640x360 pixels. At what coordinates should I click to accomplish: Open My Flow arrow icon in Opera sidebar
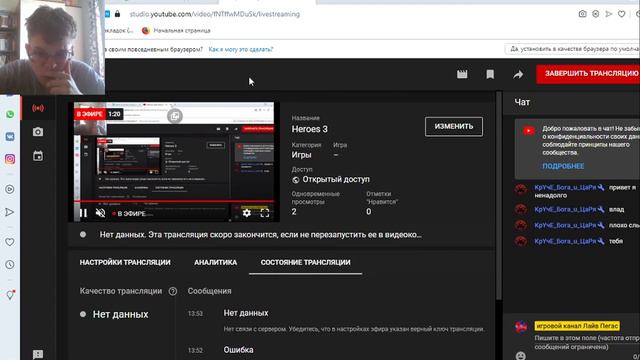(x=10, y=212)
